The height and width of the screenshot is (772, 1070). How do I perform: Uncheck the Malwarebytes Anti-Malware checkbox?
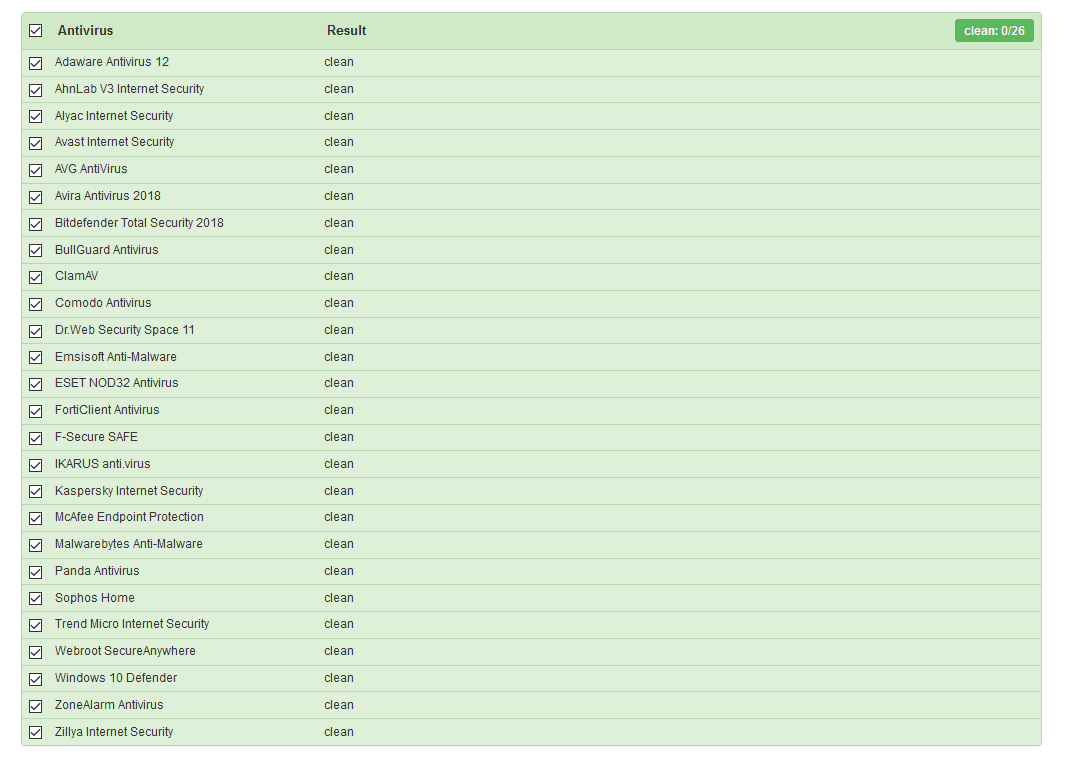(36, 545)
